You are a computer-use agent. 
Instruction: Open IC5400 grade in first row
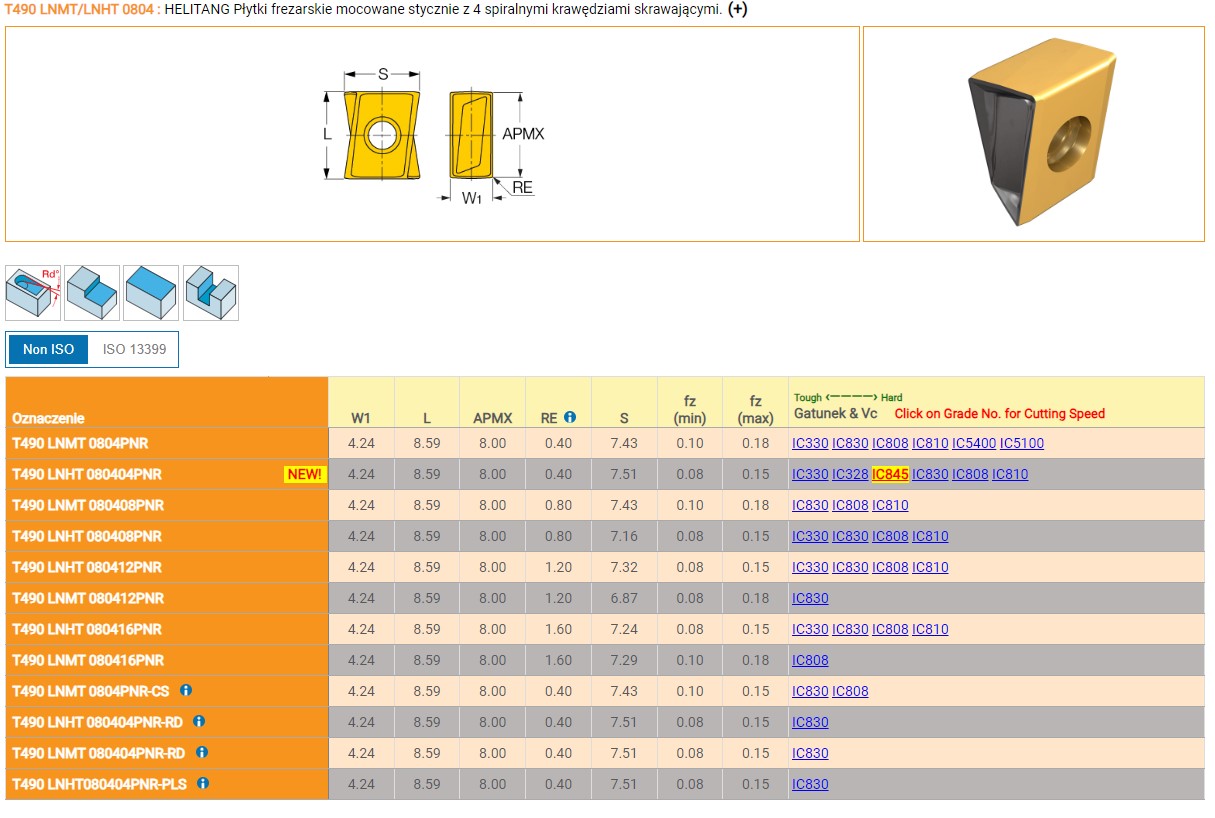click(x=973, y=443)
